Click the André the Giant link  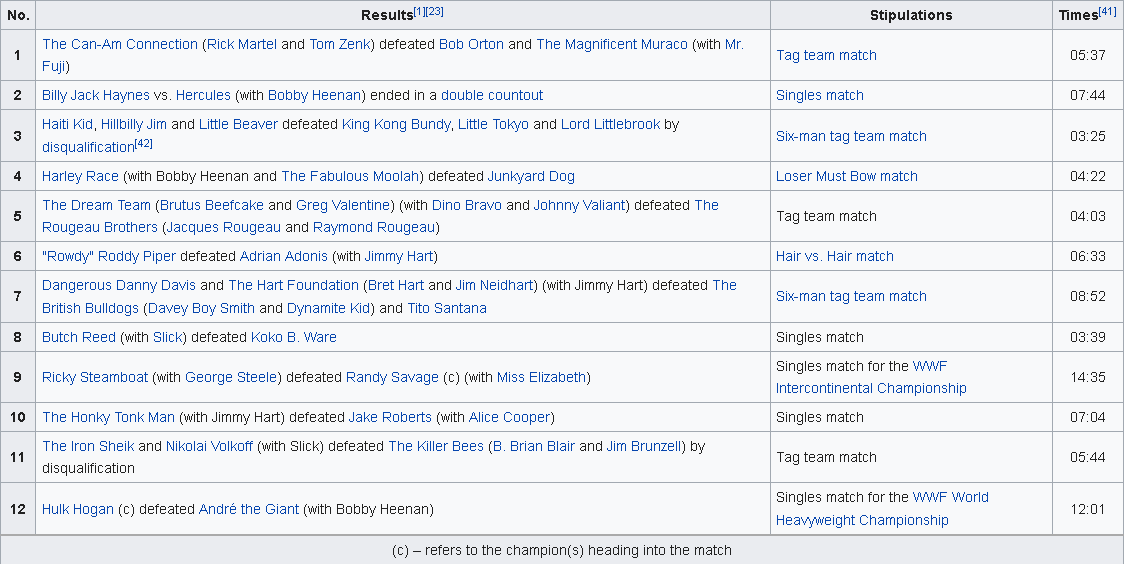click(249, 509)
